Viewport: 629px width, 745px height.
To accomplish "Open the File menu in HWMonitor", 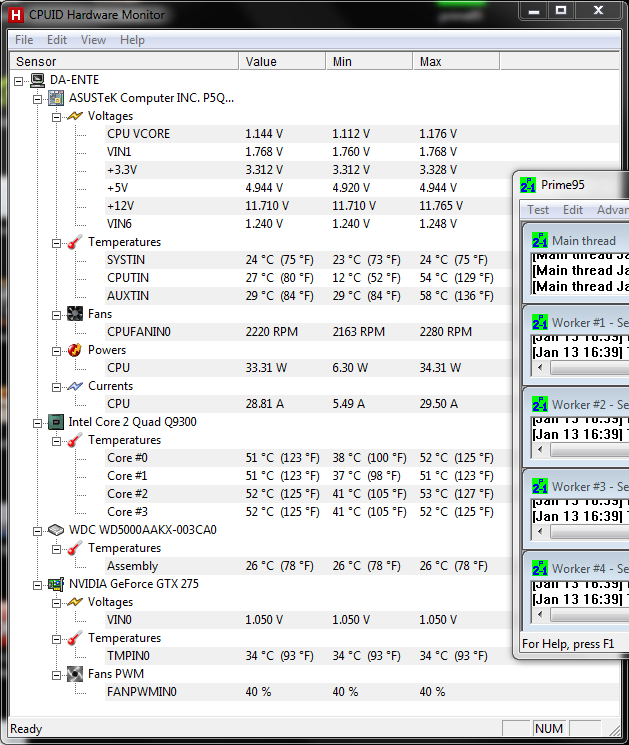I will pyautogui.click(x=24, y=40).
